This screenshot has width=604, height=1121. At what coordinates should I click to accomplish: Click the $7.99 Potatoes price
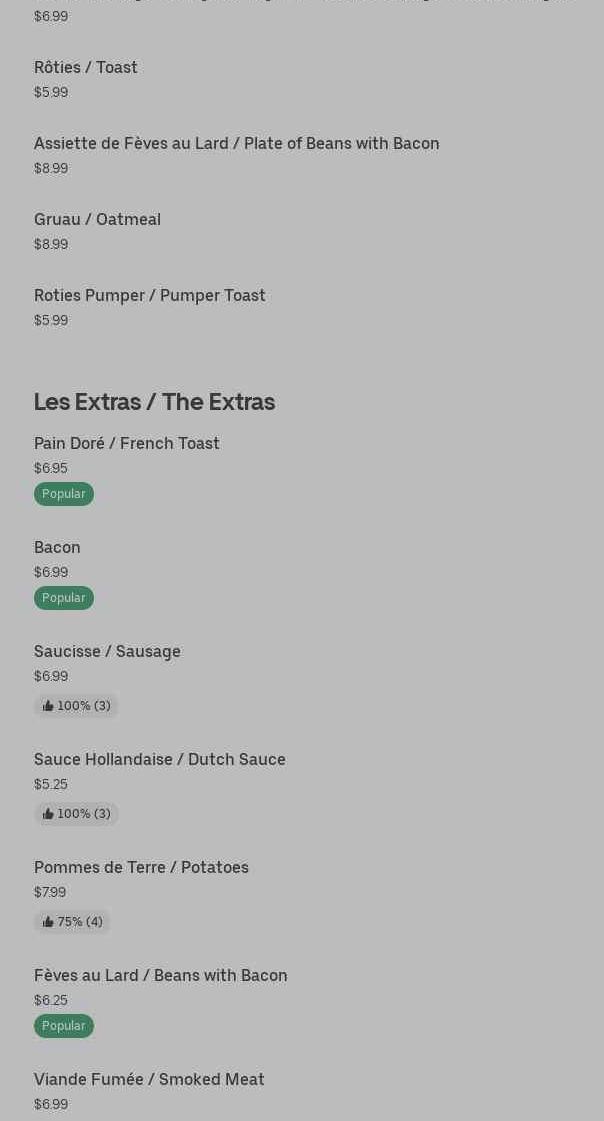50,892
